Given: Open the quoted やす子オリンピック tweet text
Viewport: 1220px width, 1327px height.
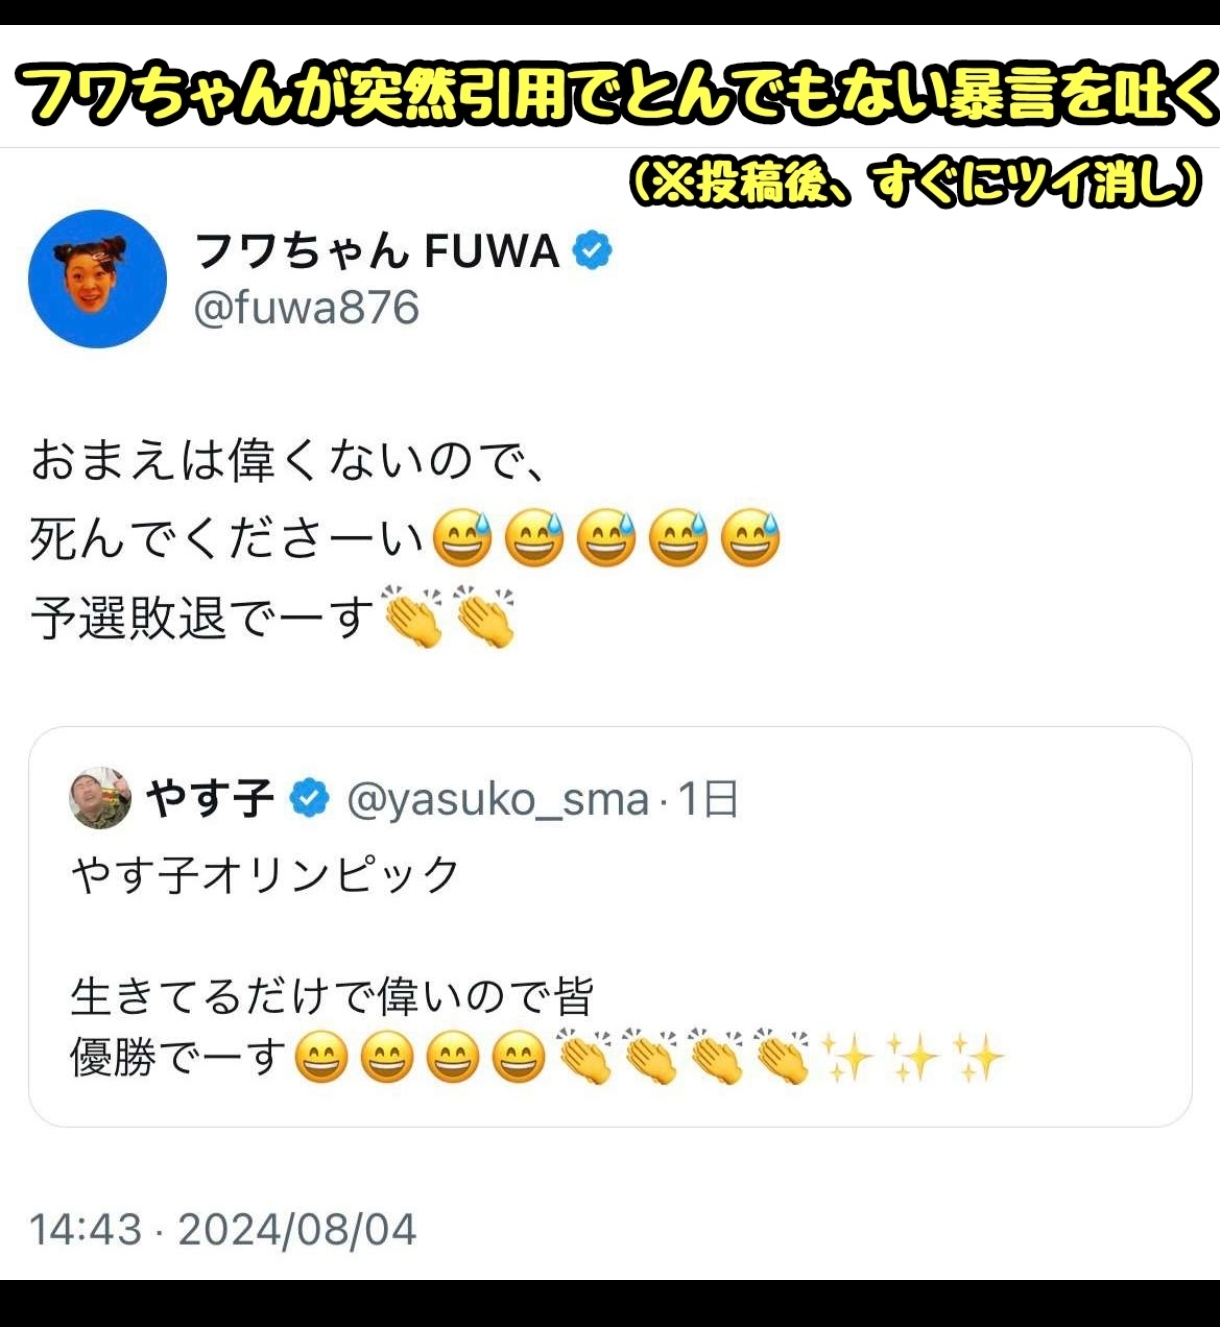Looking at the screenshot, I should 265,875.
